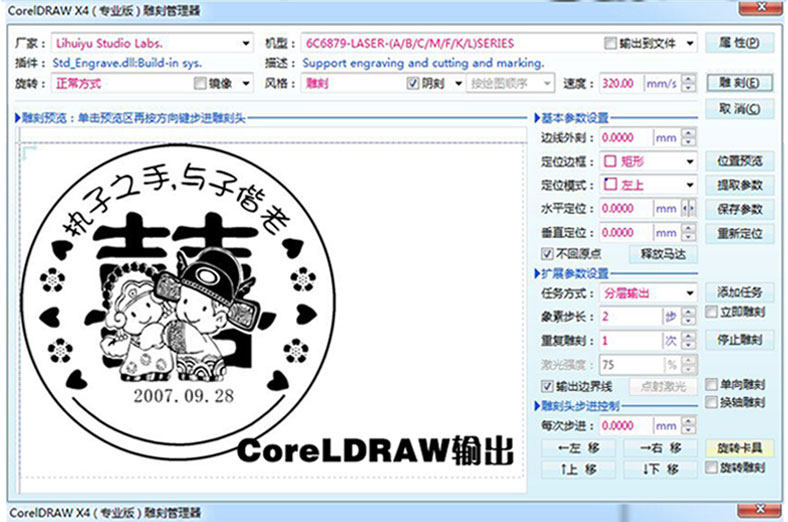788x522 pixels.
Task: Click the 释放马达 button
Action: pos(663,254)
